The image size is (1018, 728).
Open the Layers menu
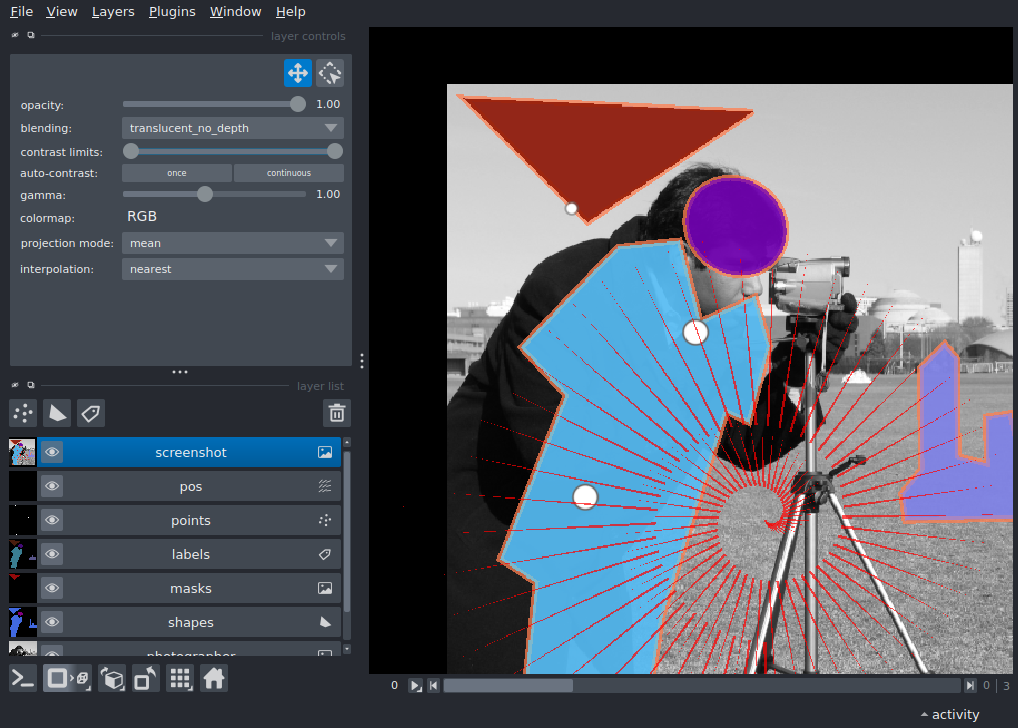coord(113,12)
